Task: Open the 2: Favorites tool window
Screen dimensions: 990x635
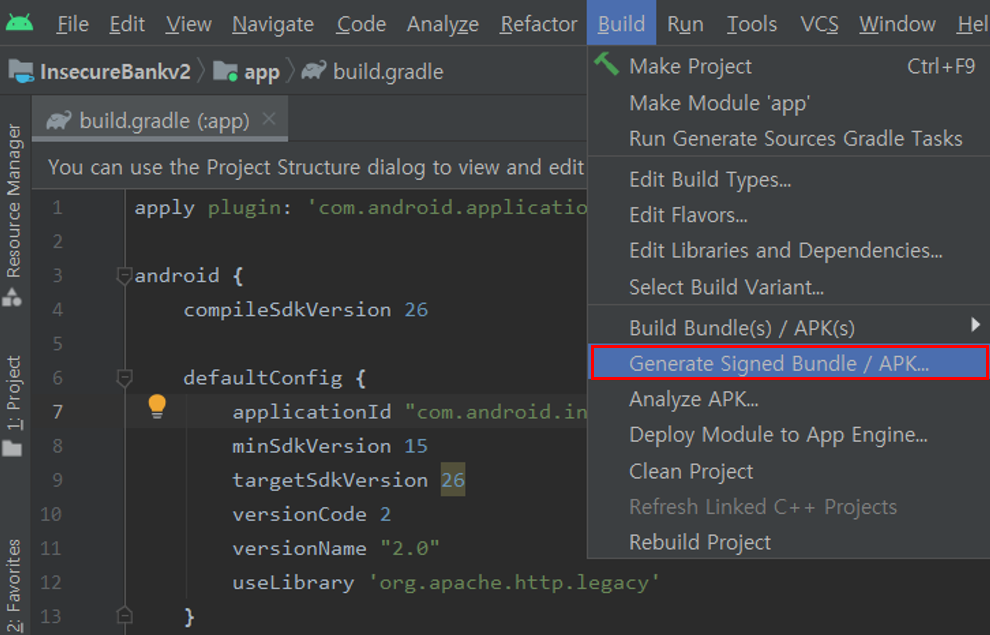Action: pos(13,586)
